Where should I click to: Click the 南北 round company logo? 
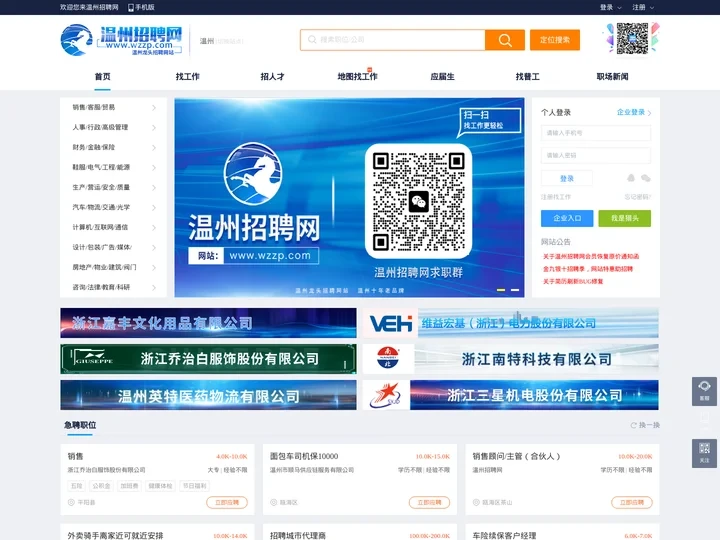pyautogui.click(x=388, y=359)
